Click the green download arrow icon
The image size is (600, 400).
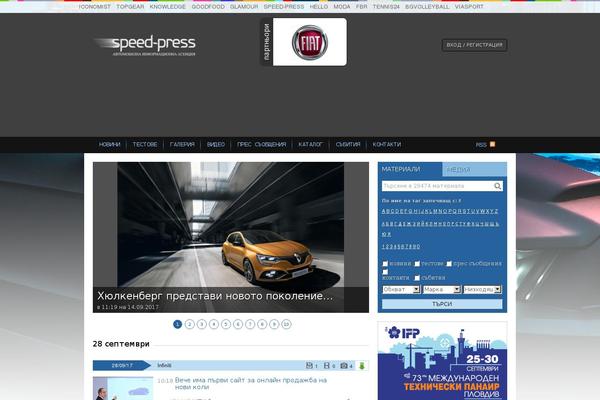362,366
